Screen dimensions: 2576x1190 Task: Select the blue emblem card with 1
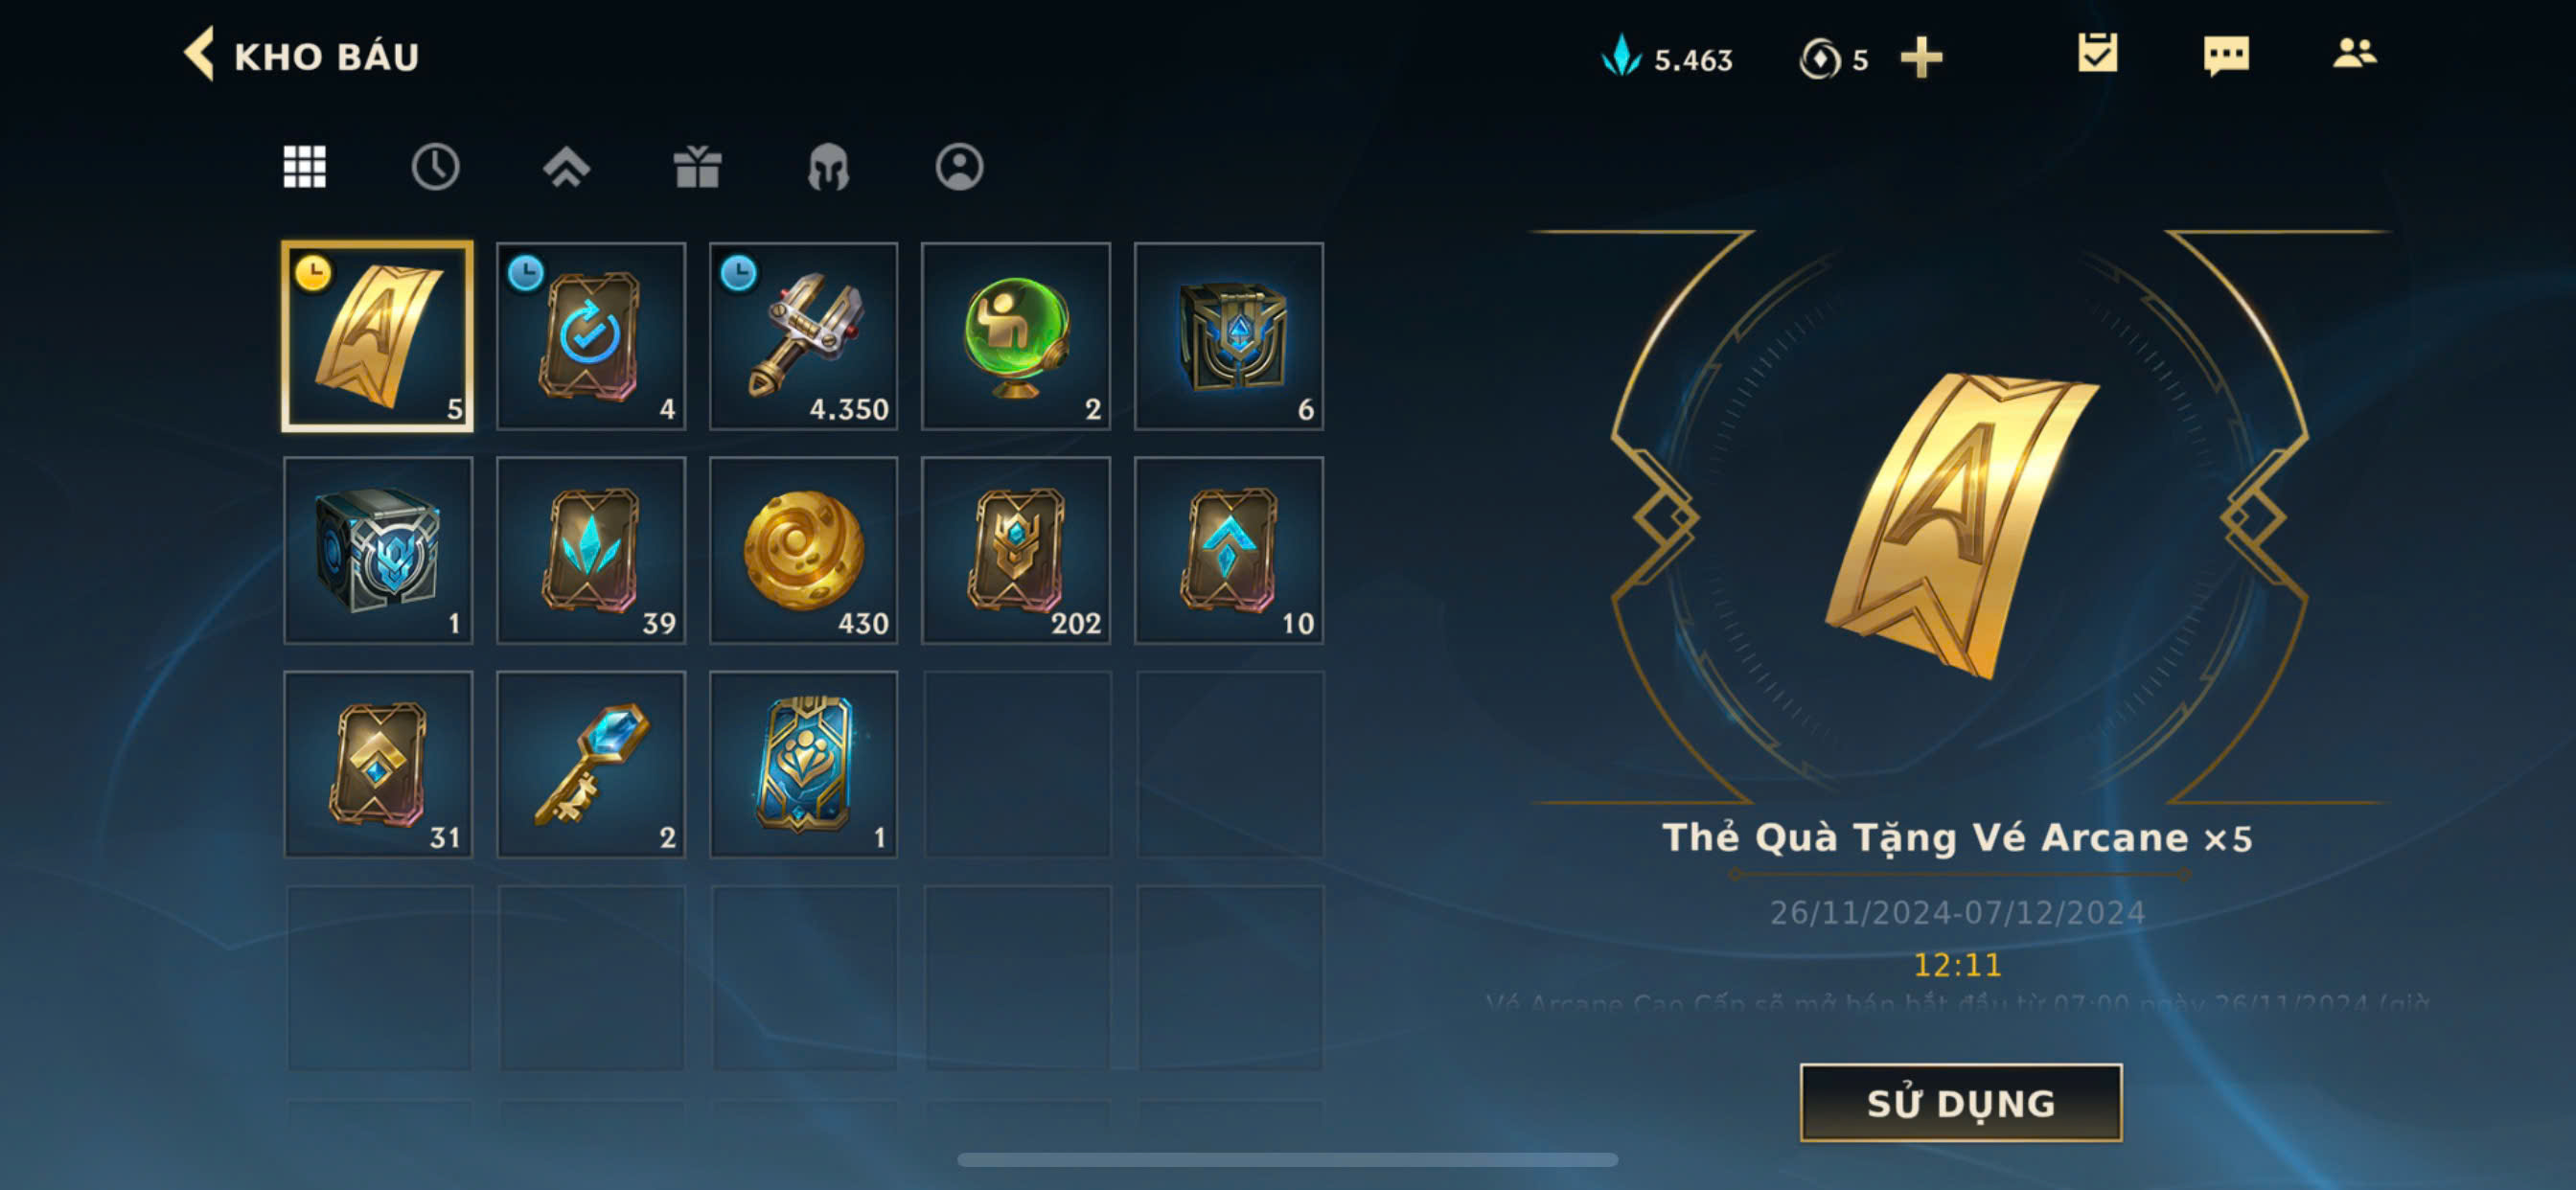pos(803,764)
